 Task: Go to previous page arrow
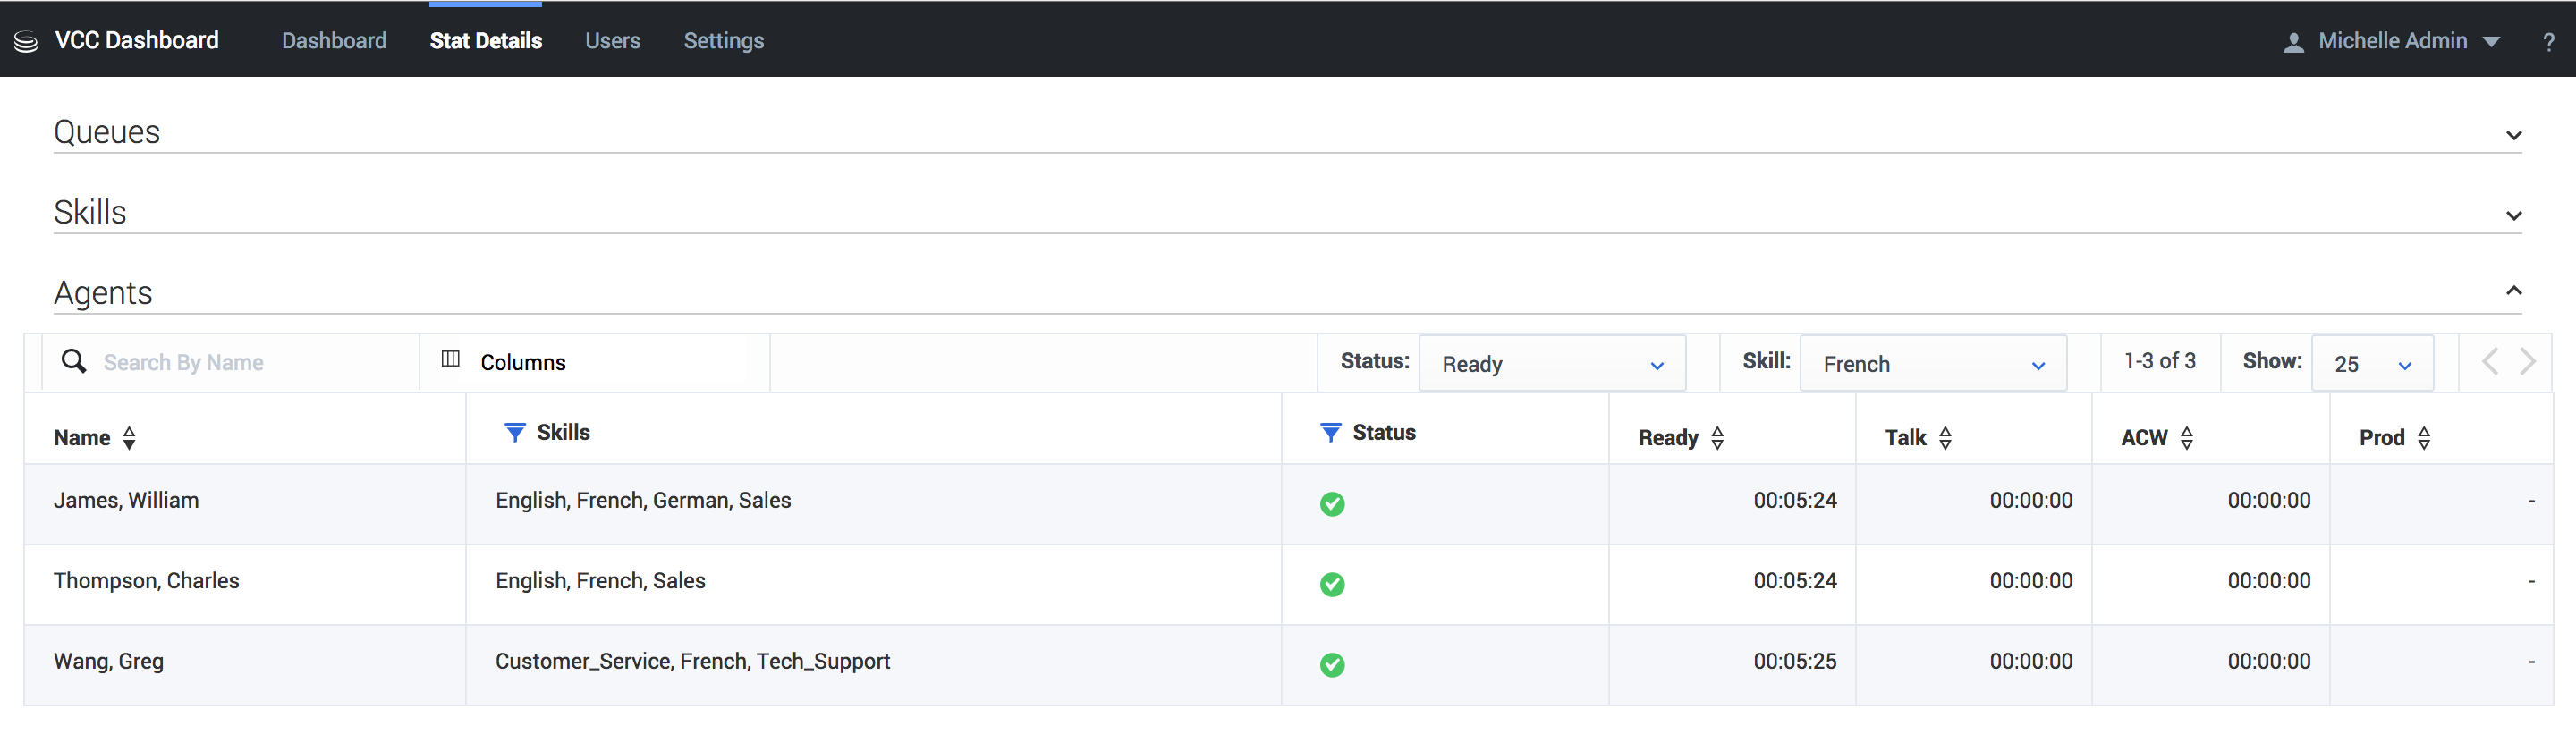[2490, 362]
